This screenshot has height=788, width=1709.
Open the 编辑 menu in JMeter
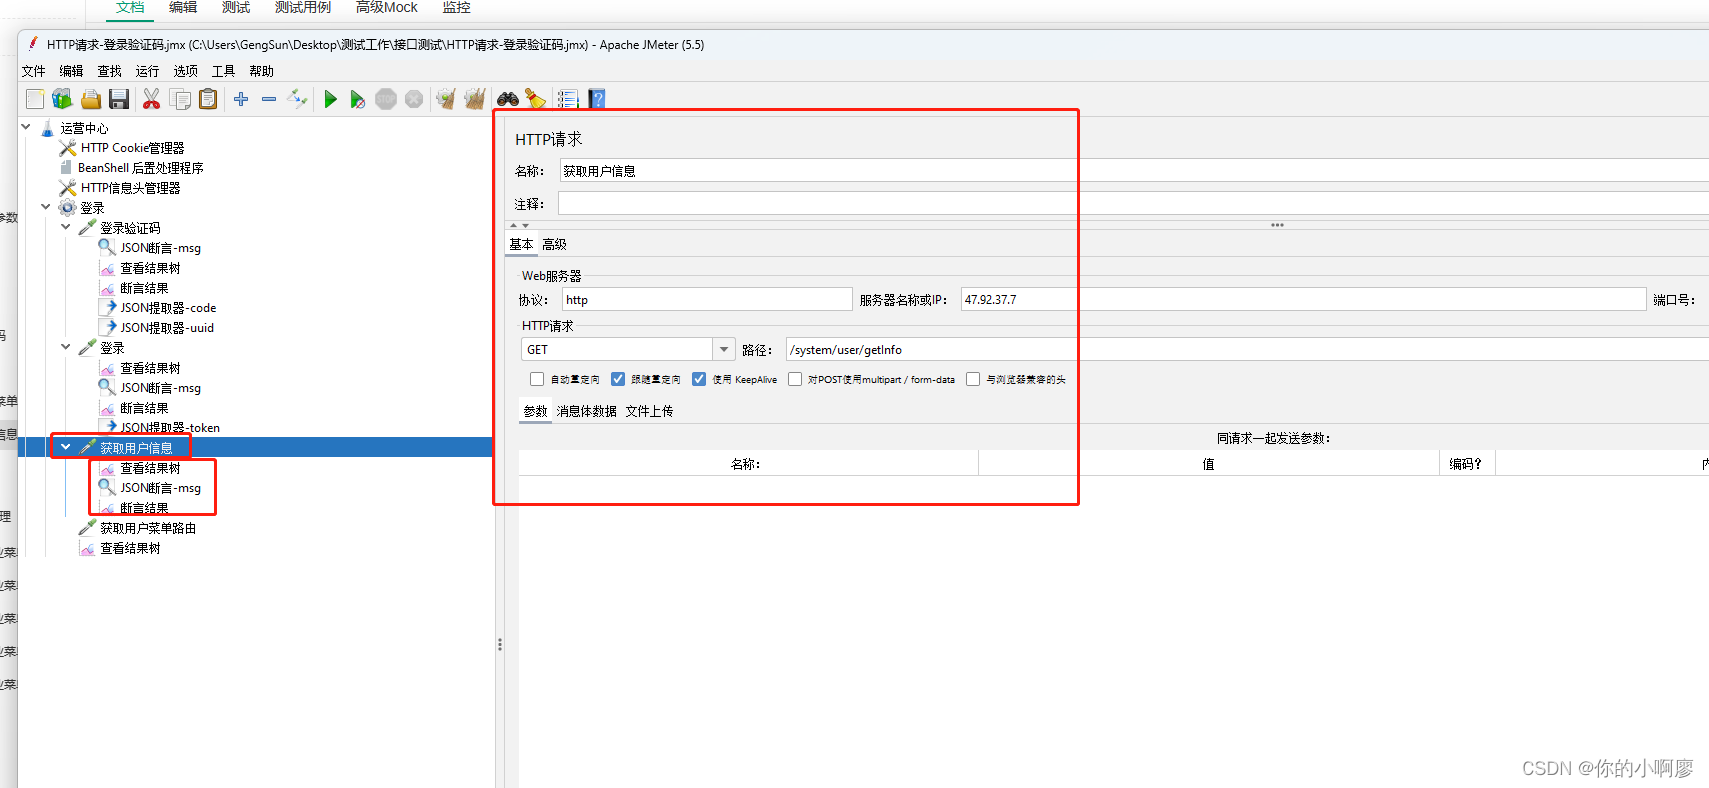point(71,71)
